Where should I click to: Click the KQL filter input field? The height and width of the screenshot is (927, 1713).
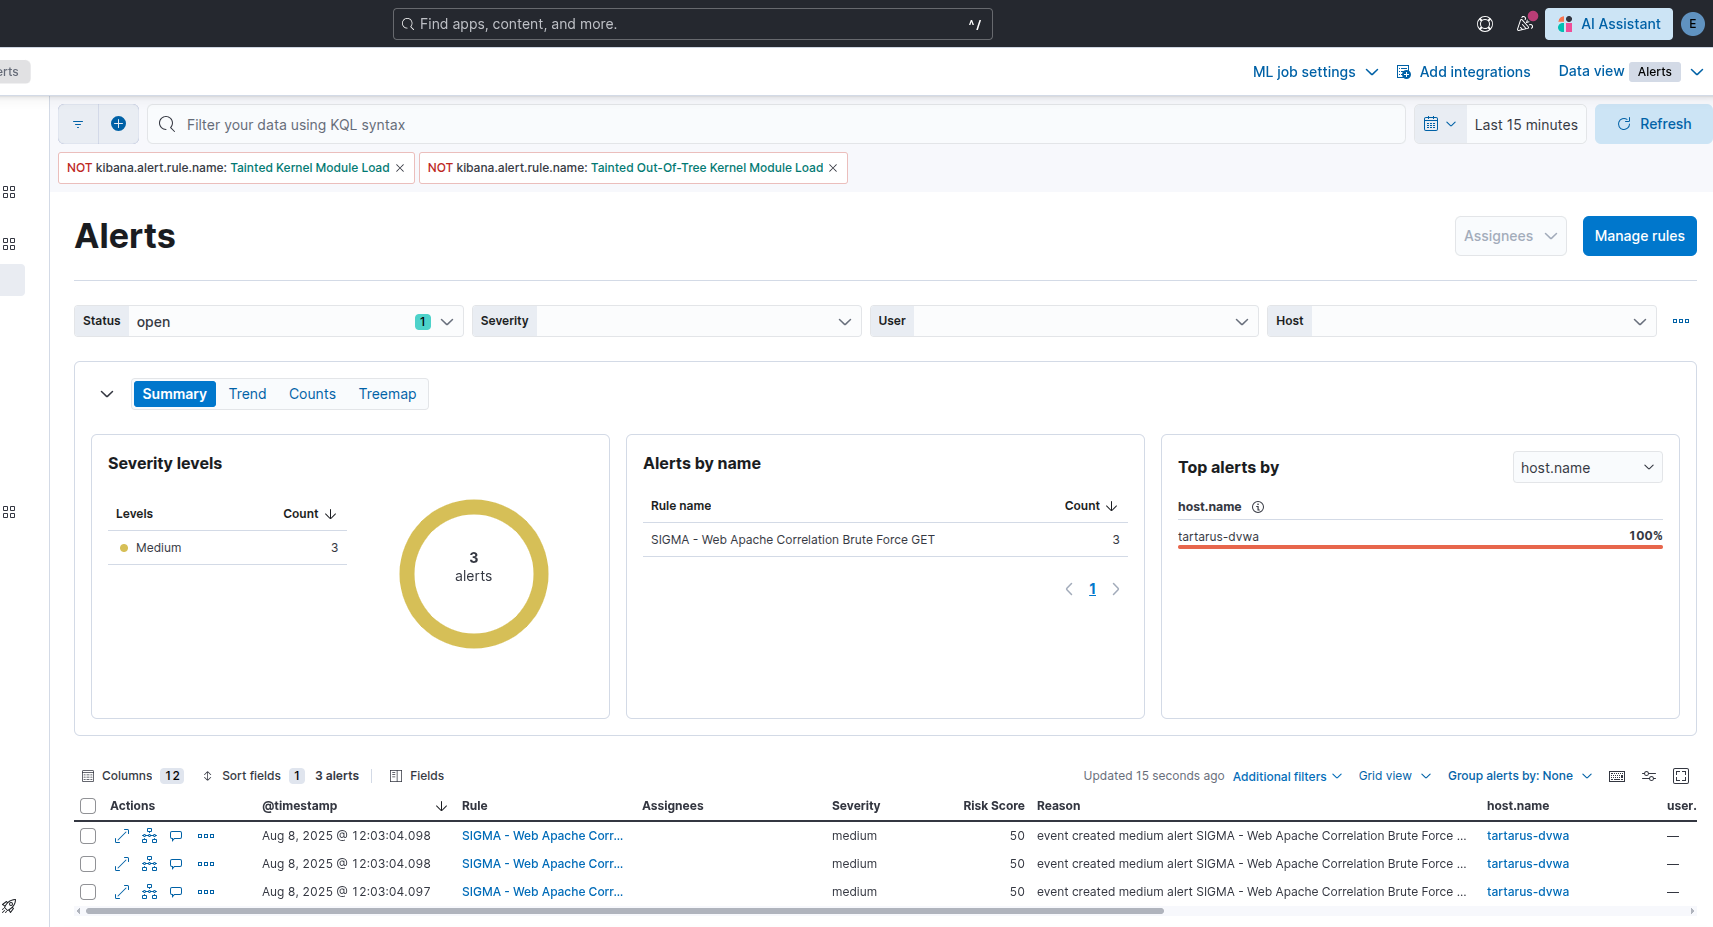pos(780,125)
